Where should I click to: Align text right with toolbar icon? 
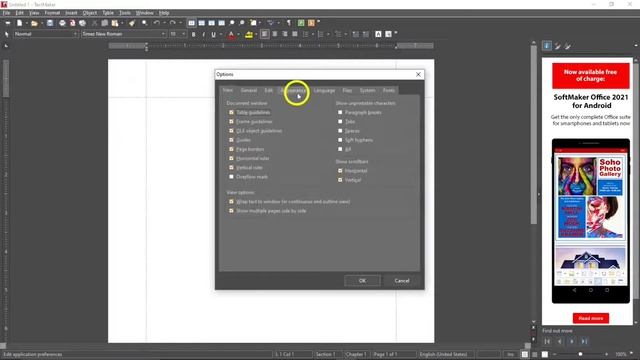click(284, 34)
